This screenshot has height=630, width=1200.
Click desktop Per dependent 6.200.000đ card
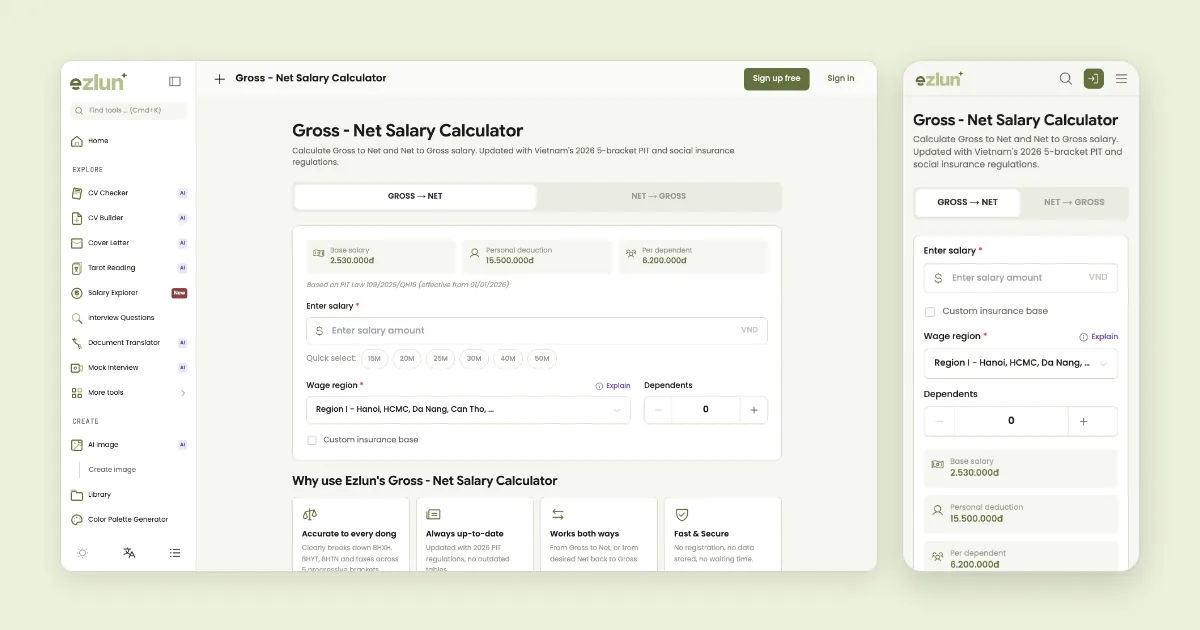pos(693,257)
